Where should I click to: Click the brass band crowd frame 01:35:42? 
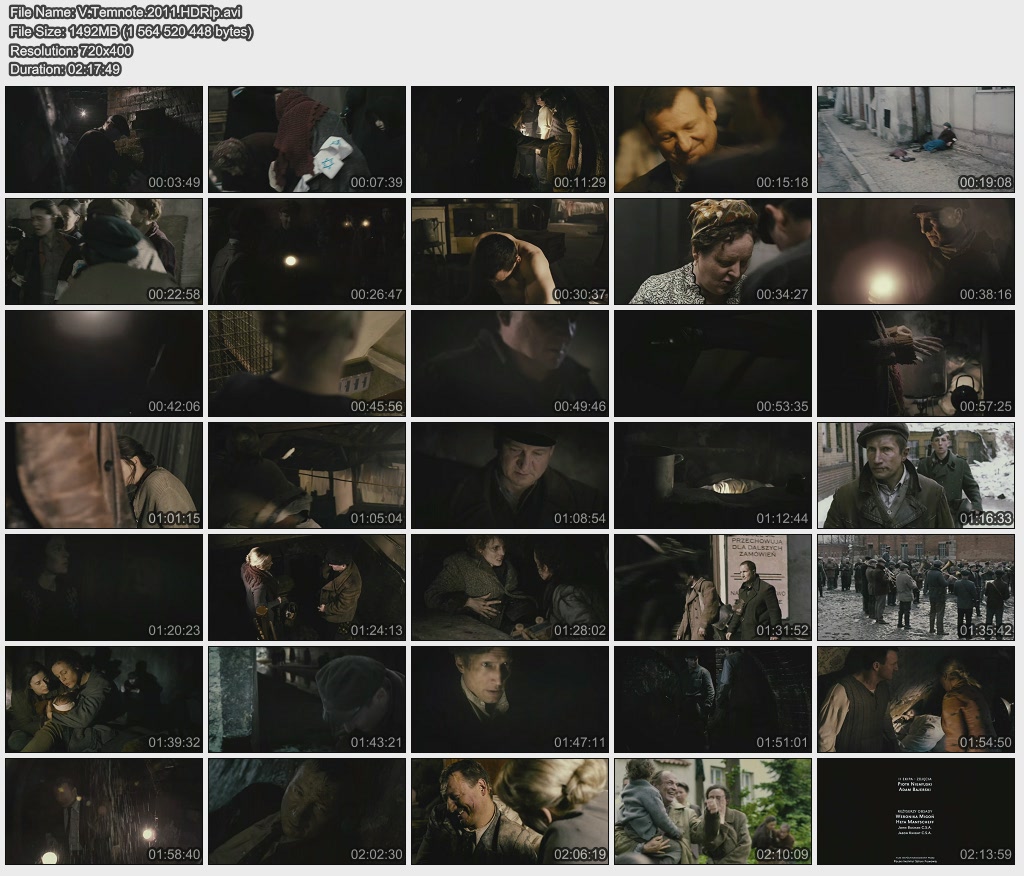(x=916, y=587)
